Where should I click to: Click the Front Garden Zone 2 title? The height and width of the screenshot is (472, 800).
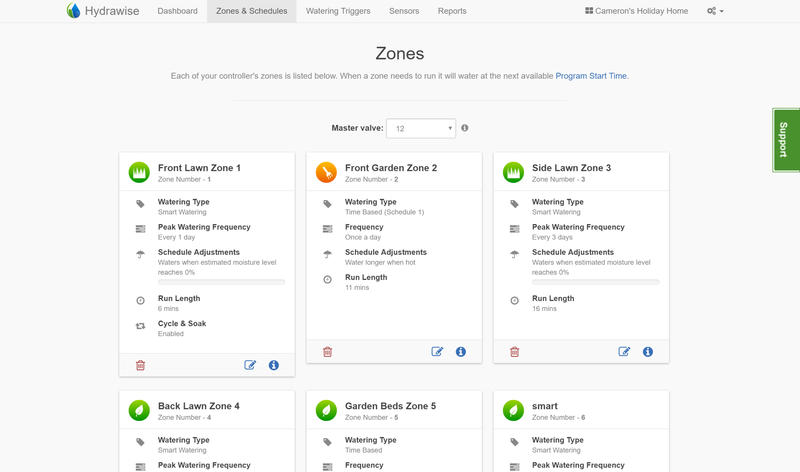(x=391, y=168)
